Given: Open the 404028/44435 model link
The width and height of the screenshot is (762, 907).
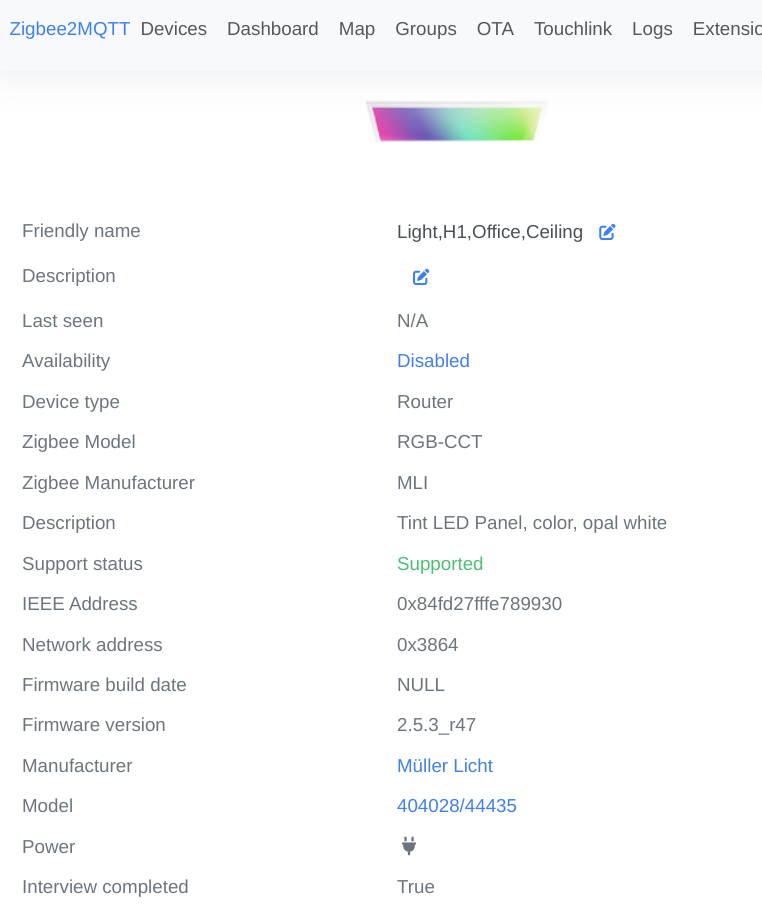Looking at the screenshot, I should pos(457,806).
